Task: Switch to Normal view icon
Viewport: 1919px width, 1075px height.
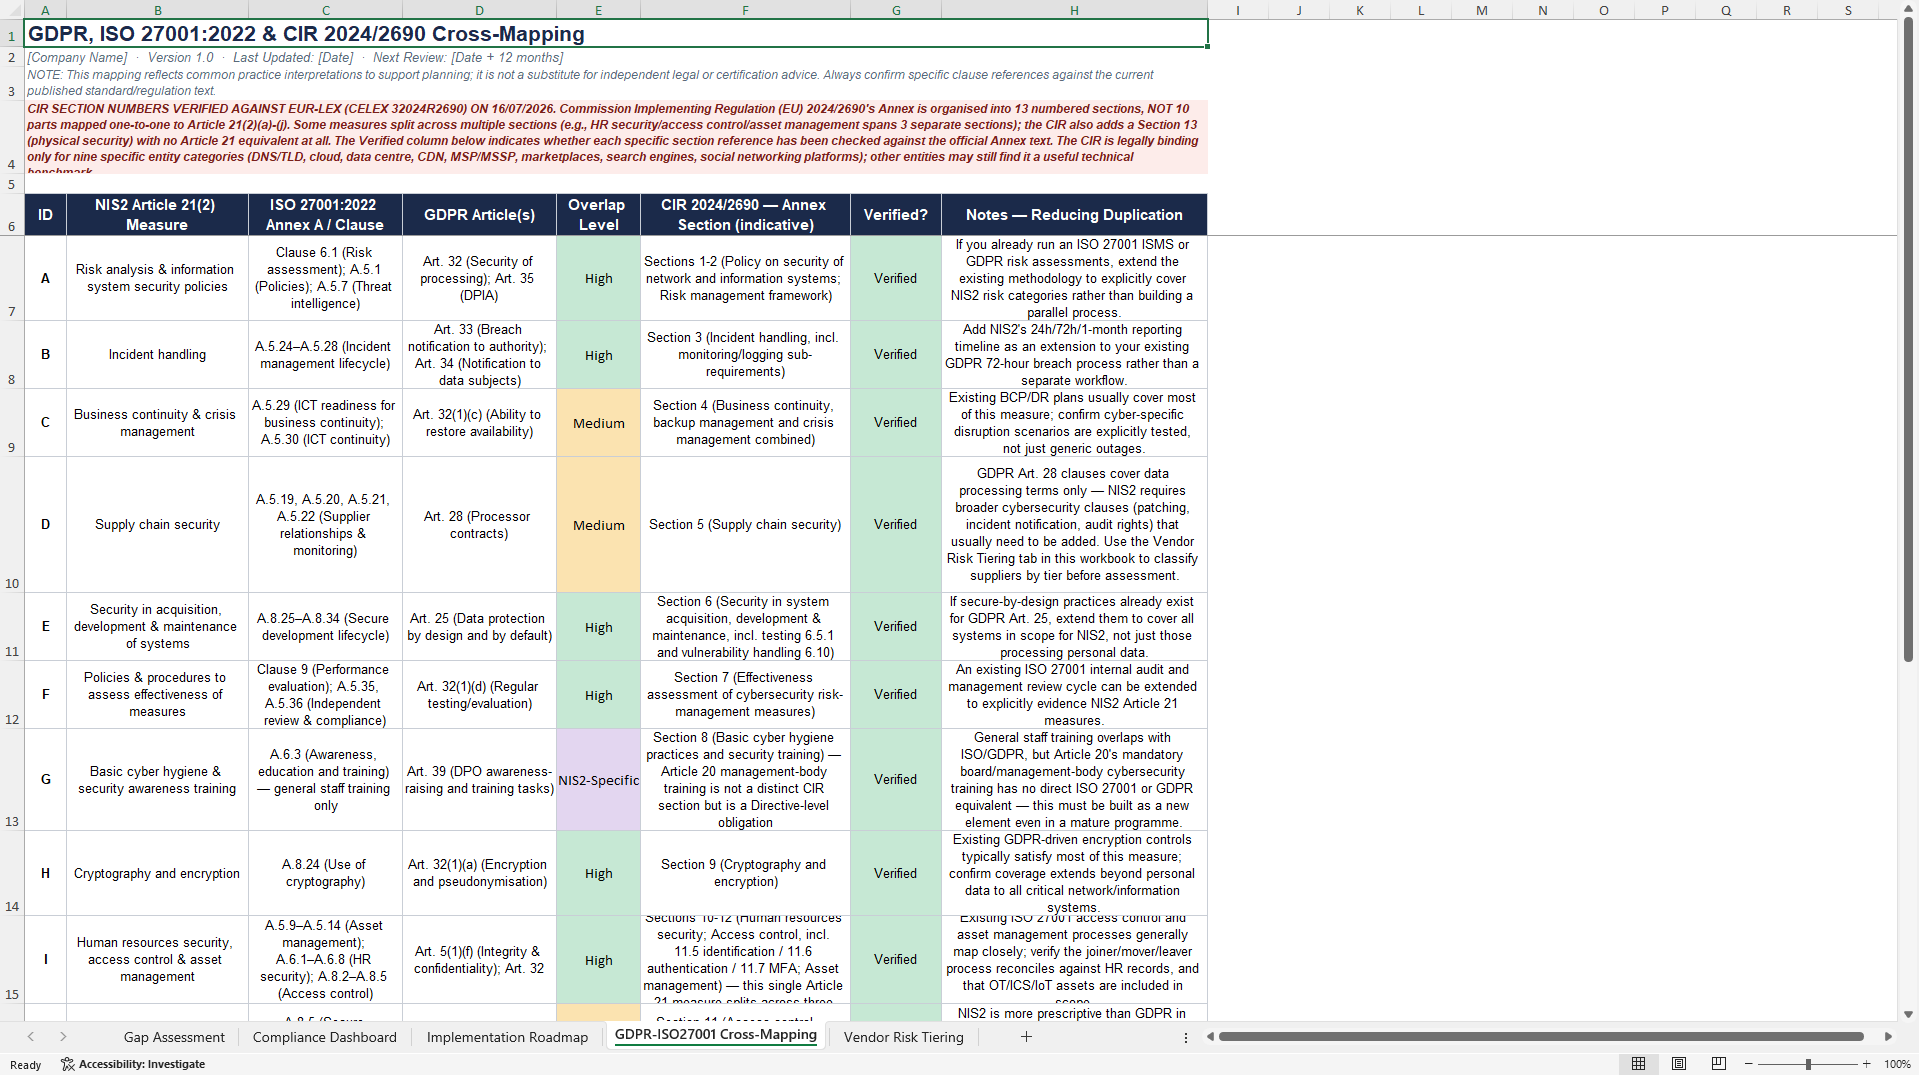Action: [1639, 1064]
